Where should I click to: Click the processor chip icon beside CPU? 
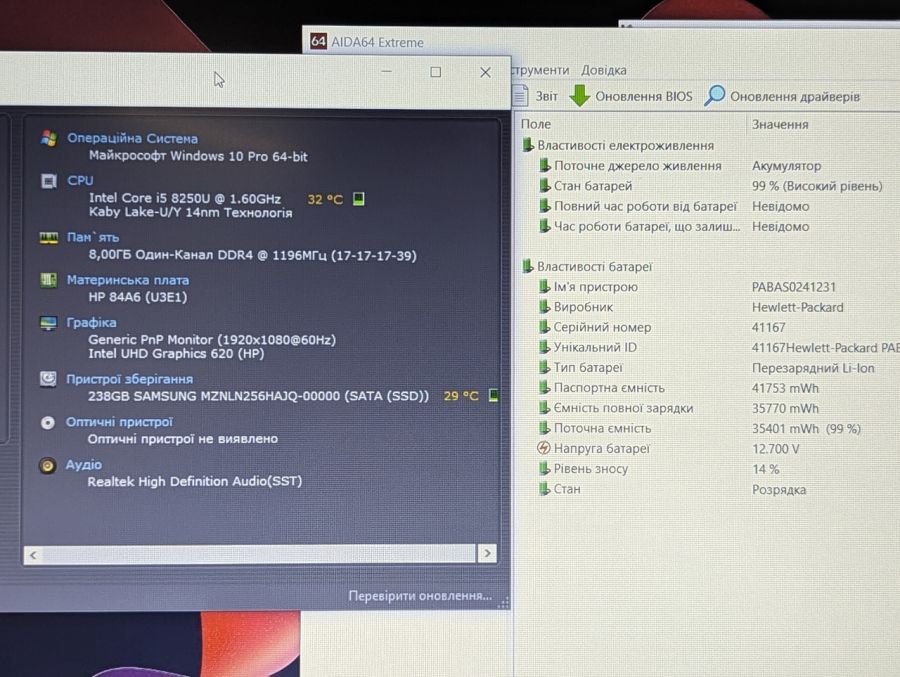49,181
